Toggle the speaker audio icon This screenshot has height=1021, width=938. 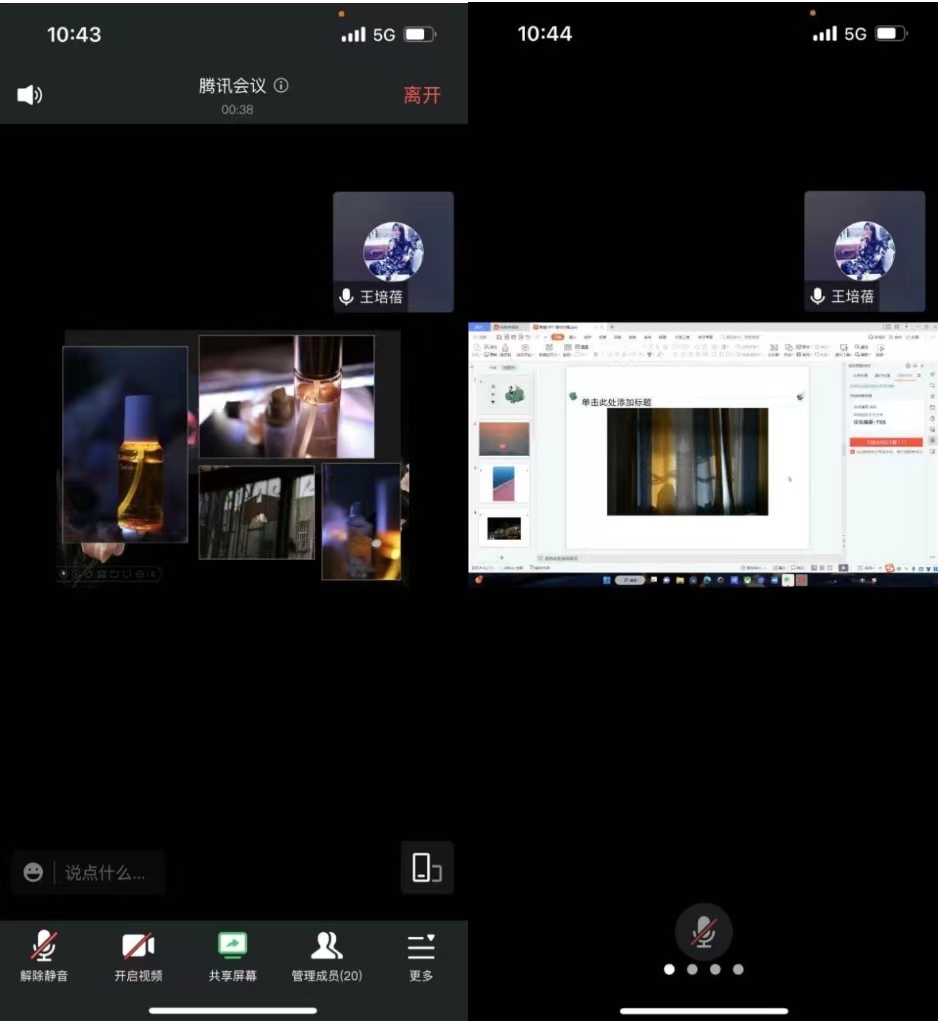pos(30,95)
